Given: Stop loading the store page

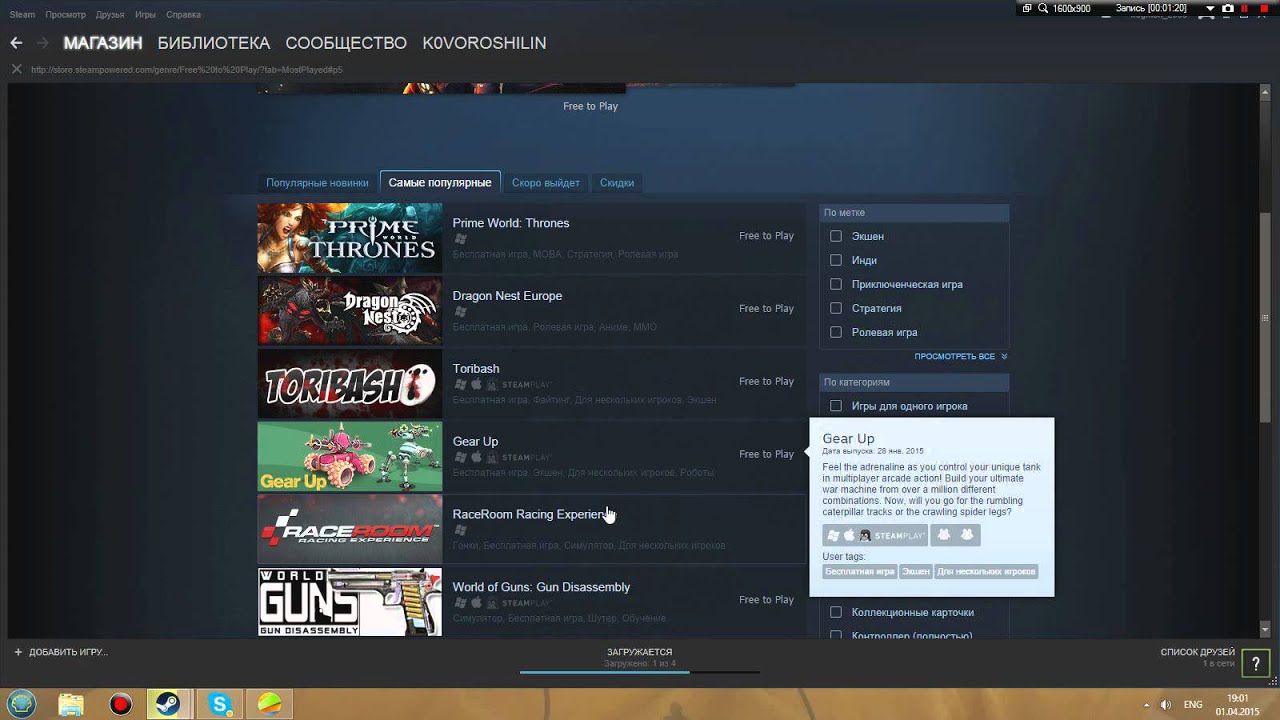Looking at the screenshot, I should pos(16,70).
